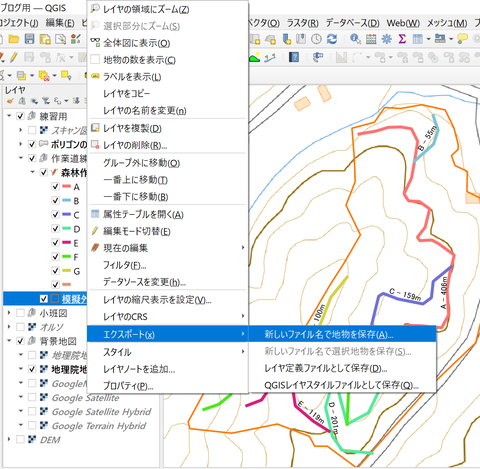Open the temporal controller clock icon
This screenshot has height=469, width=480.
(x=316, y=39)
